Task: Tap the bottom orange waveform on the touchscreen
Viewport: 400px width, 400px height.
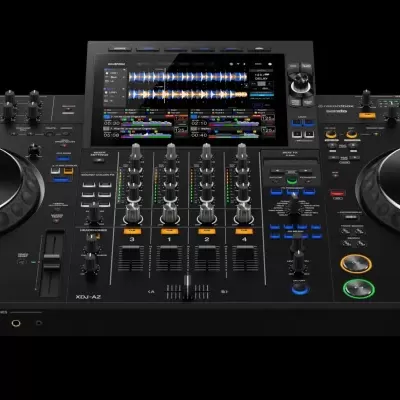Action: click(x=188, y=94)
